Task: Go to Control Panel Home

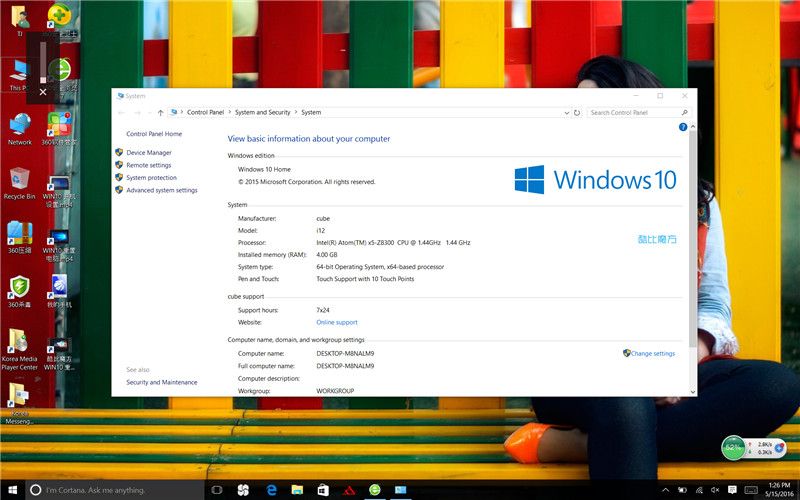Action: pyautogui.click(x=154, y=134)
